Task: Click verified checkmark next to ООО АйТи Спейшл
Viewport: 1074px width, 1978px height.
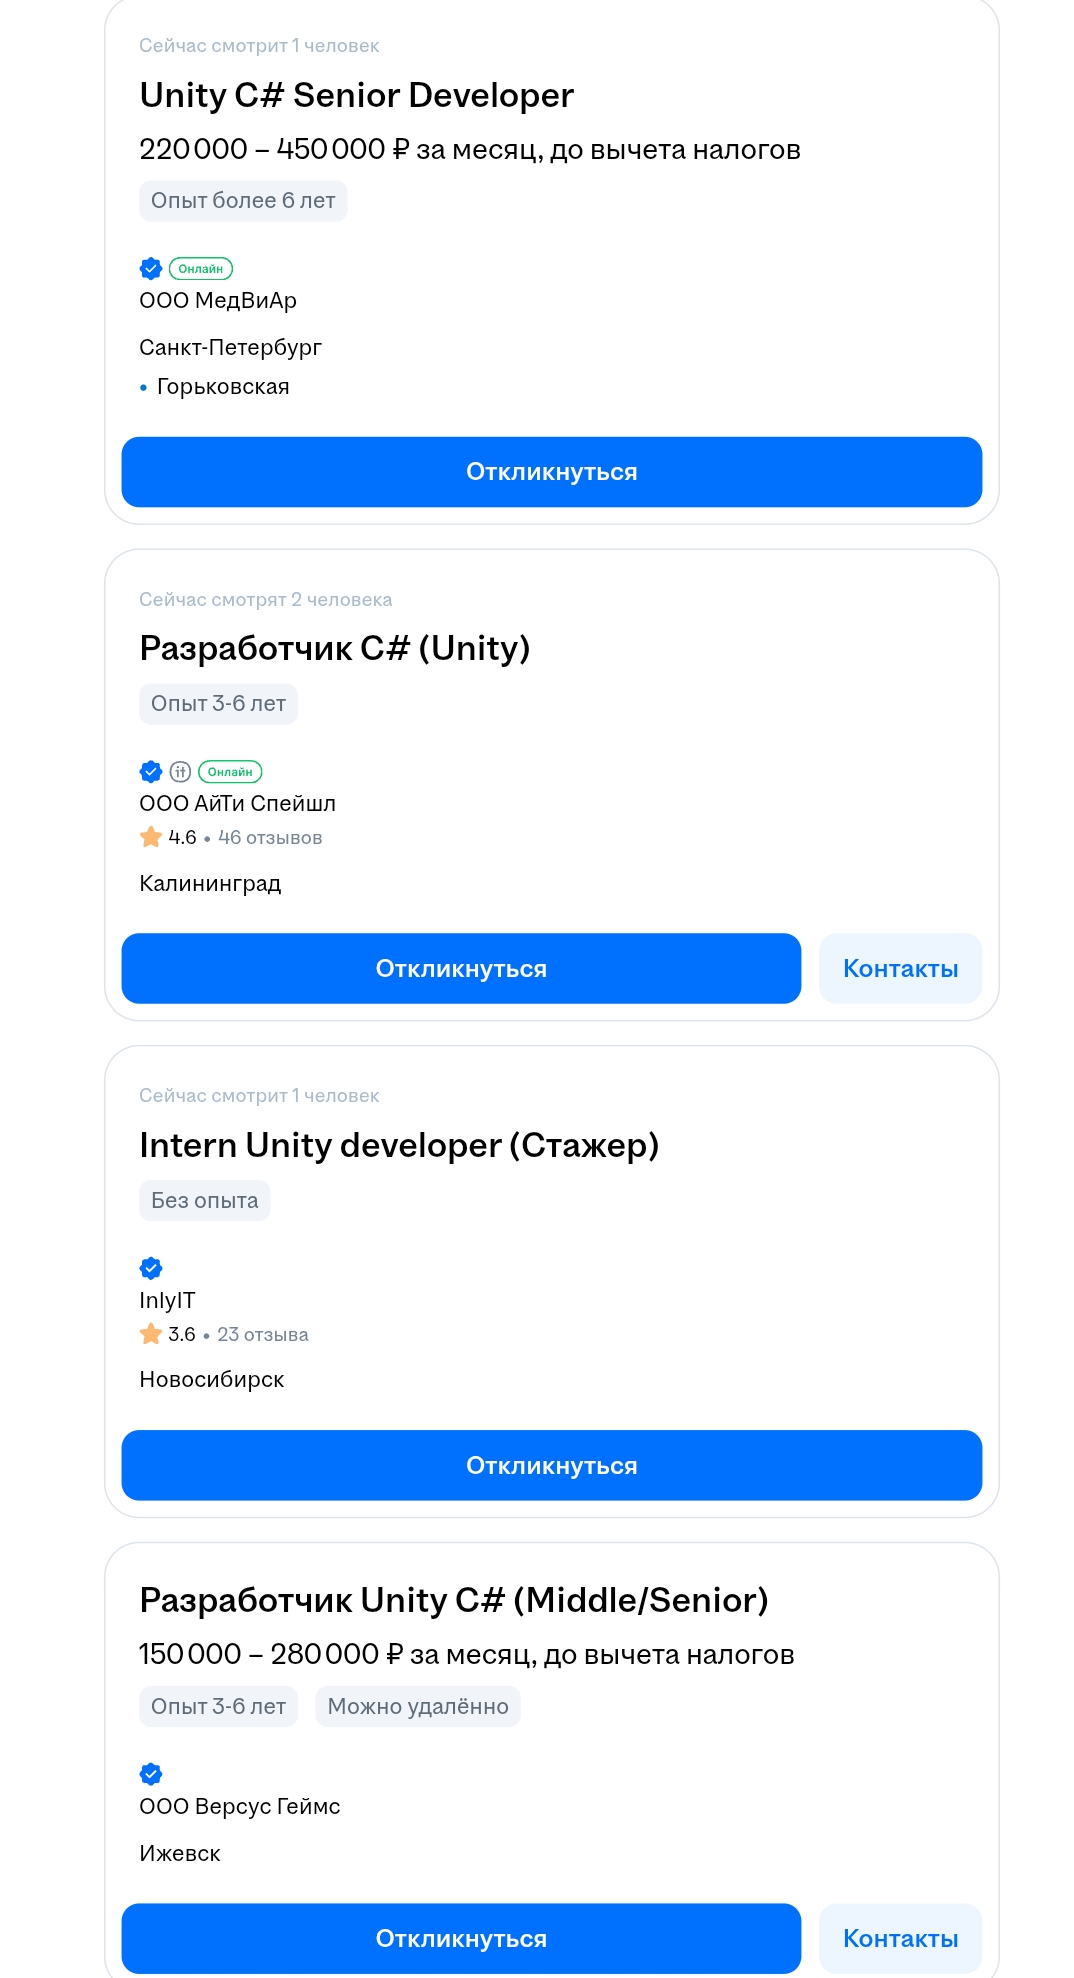Action: pos(151,771)
